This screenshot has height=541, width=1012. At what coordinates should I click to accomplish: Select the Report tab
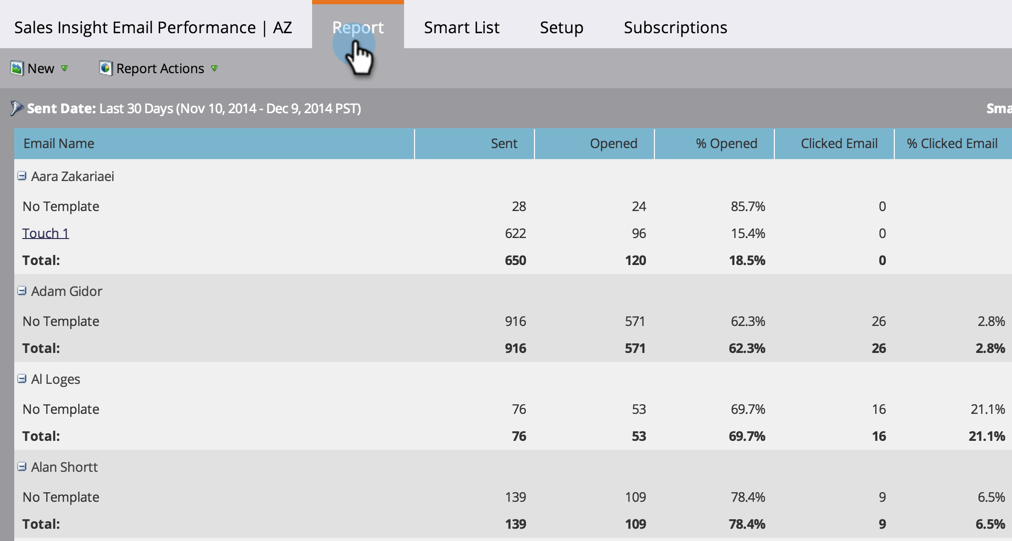pos(358,27)
